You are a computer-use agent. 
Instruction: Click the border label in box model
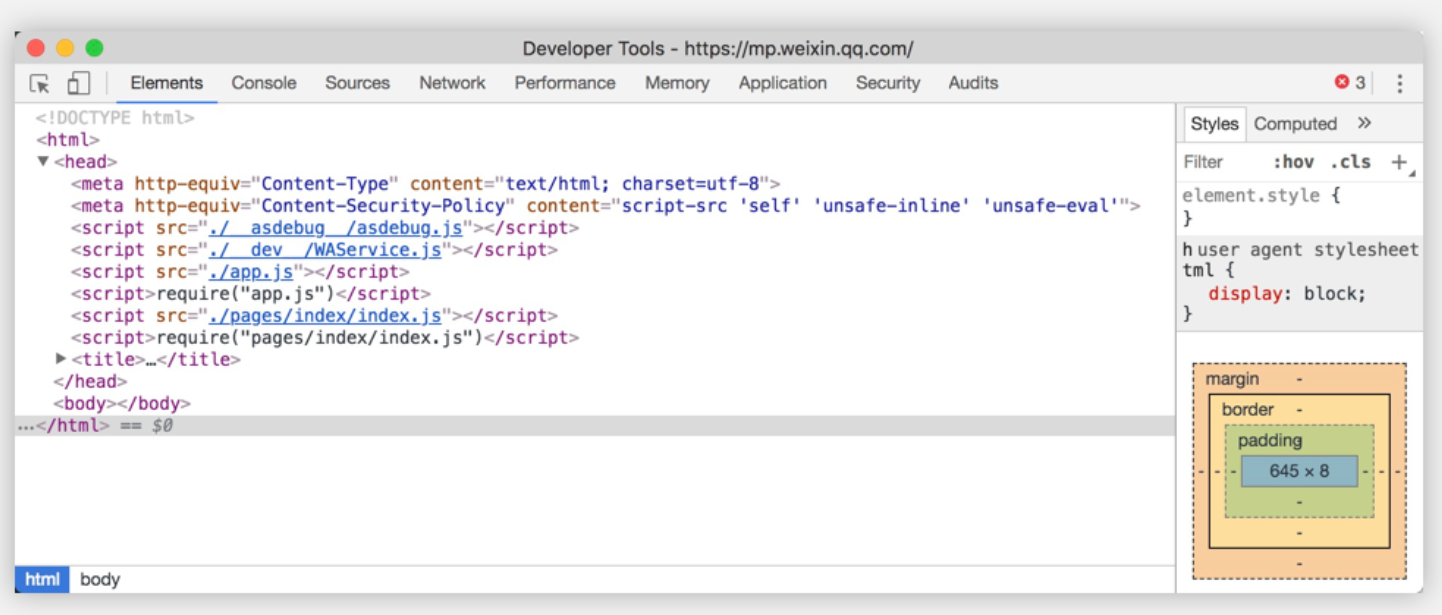1248,410
